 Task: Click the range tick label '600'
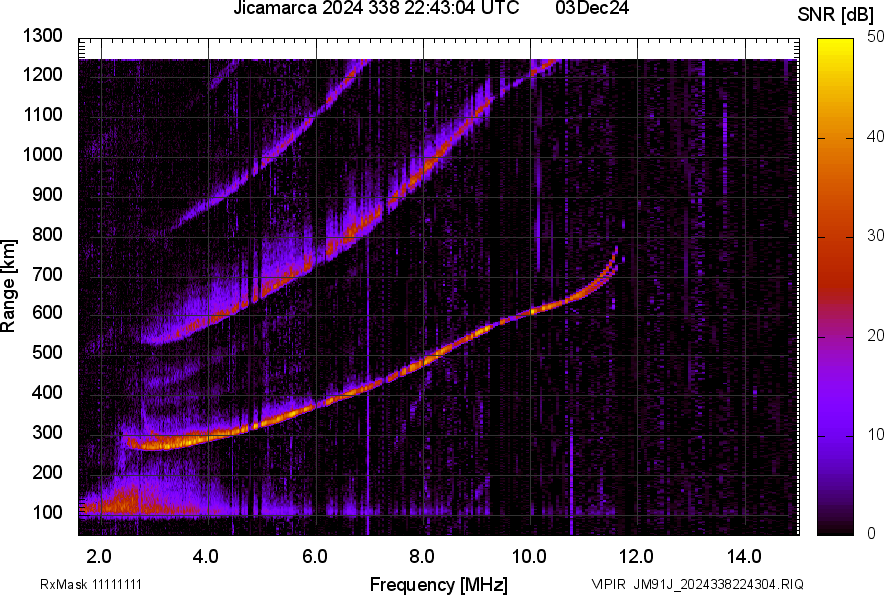click(x=47, y=312)
